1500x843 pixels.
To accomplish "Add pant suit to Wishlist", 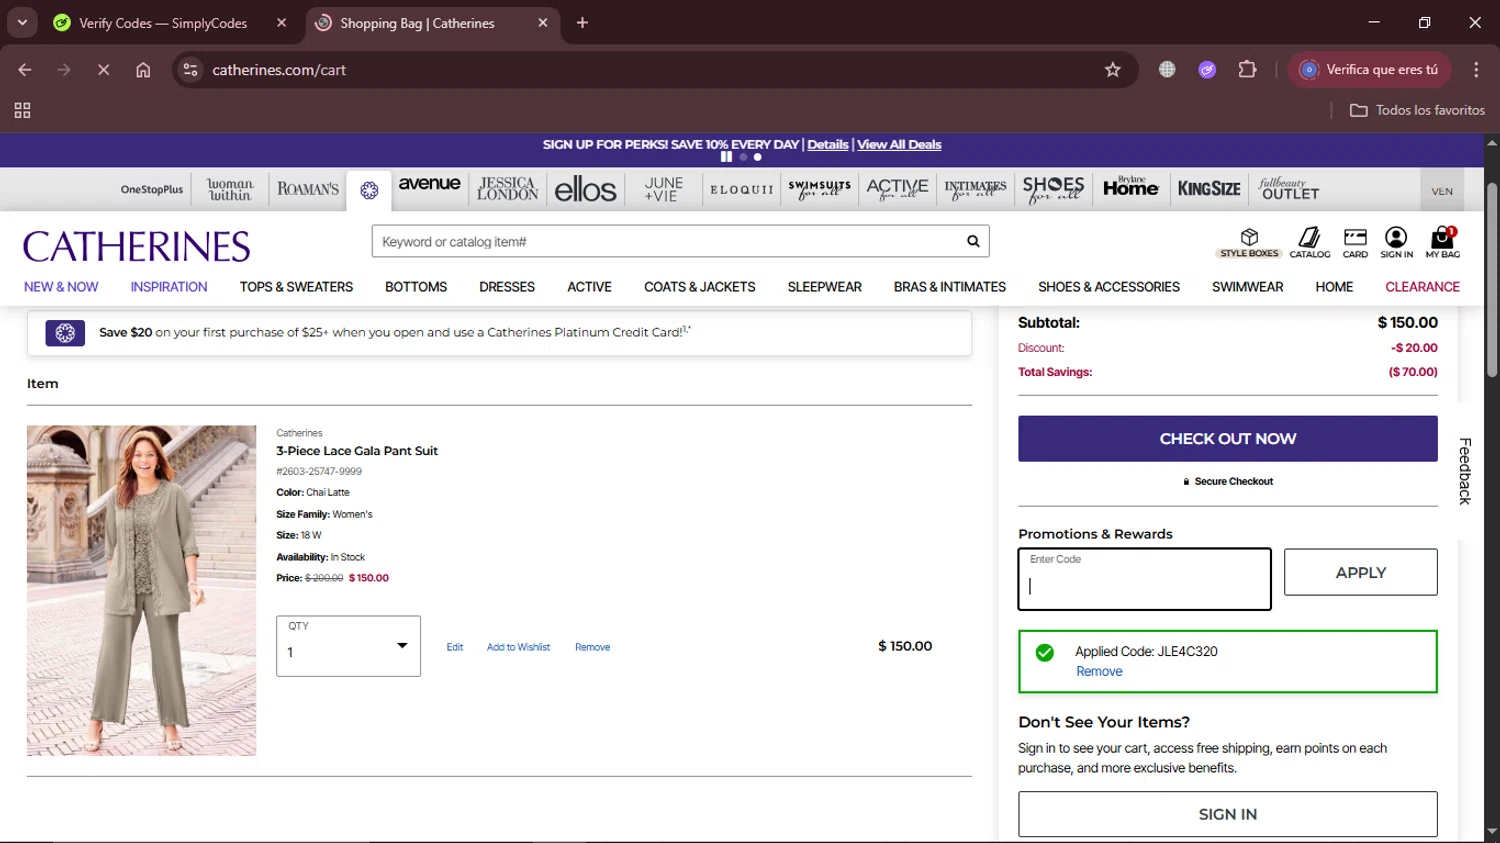I will 518,647.
